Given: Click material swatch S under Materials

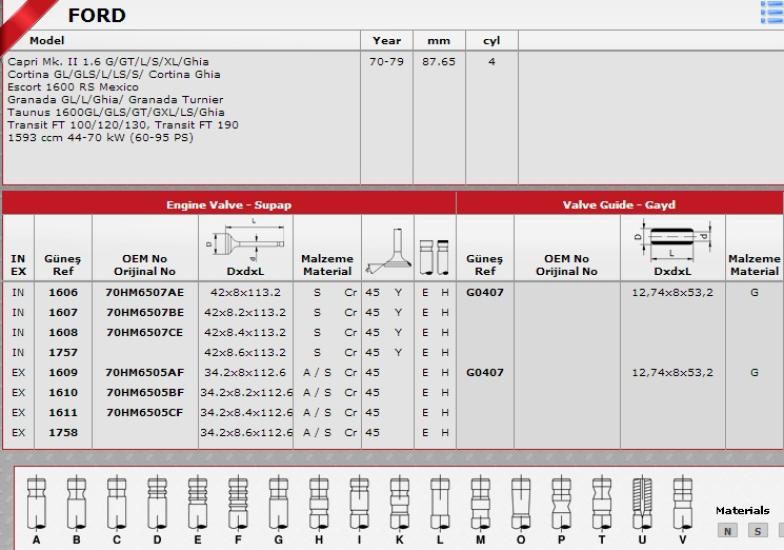Looking at the screenshot, I should click(x=758, y=531).
